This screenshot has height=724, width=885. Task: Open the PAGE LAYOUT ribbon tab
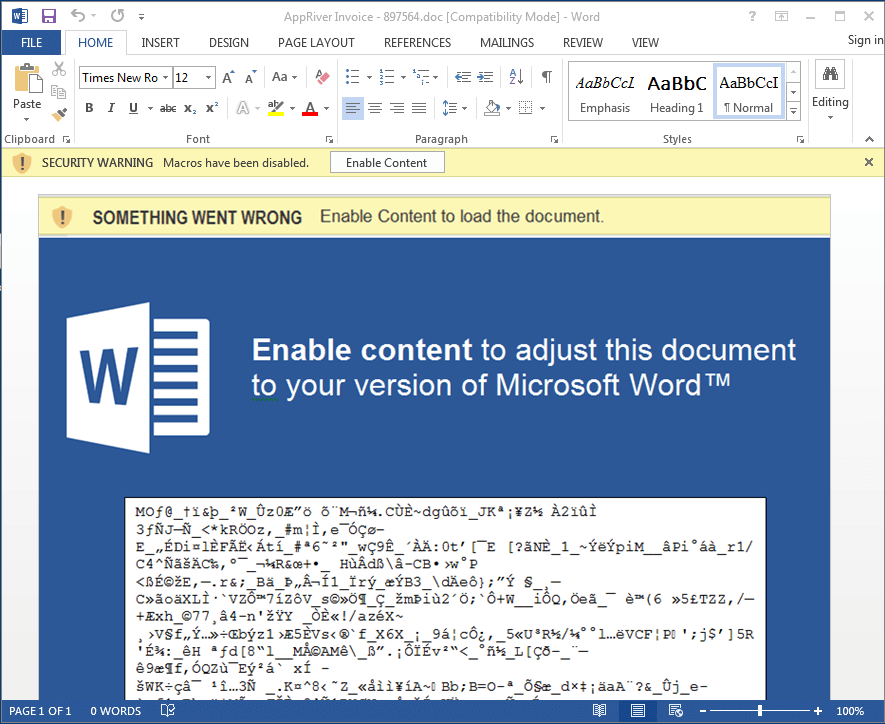click(x=316, y=43)
